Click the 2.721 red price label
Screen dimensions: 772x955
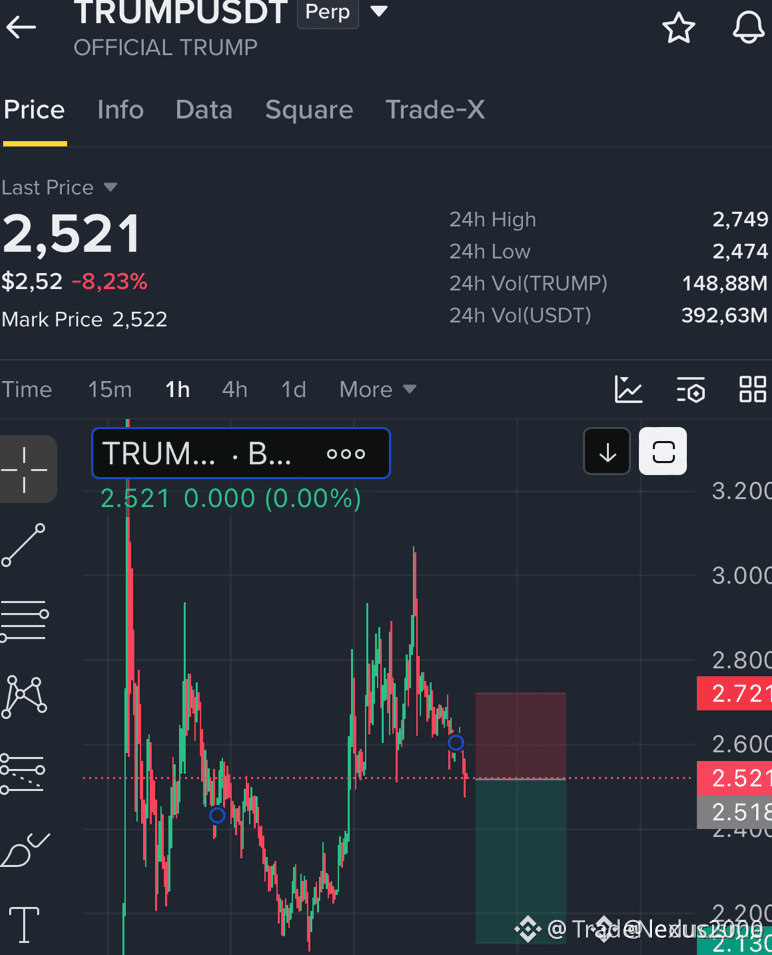pyautogui.click(x=734, y=694)
